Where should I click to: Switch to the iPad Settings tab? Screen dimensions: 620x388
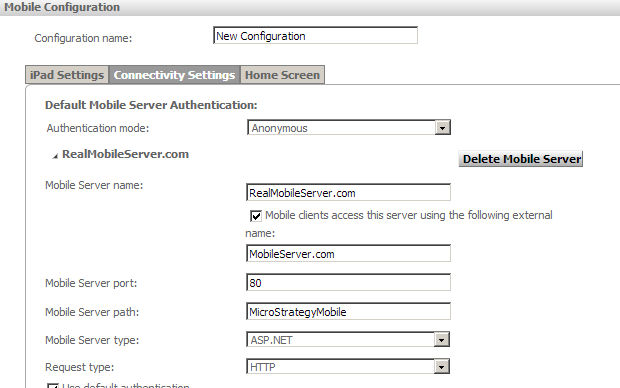pyautogui.click(x=67, y=75)
